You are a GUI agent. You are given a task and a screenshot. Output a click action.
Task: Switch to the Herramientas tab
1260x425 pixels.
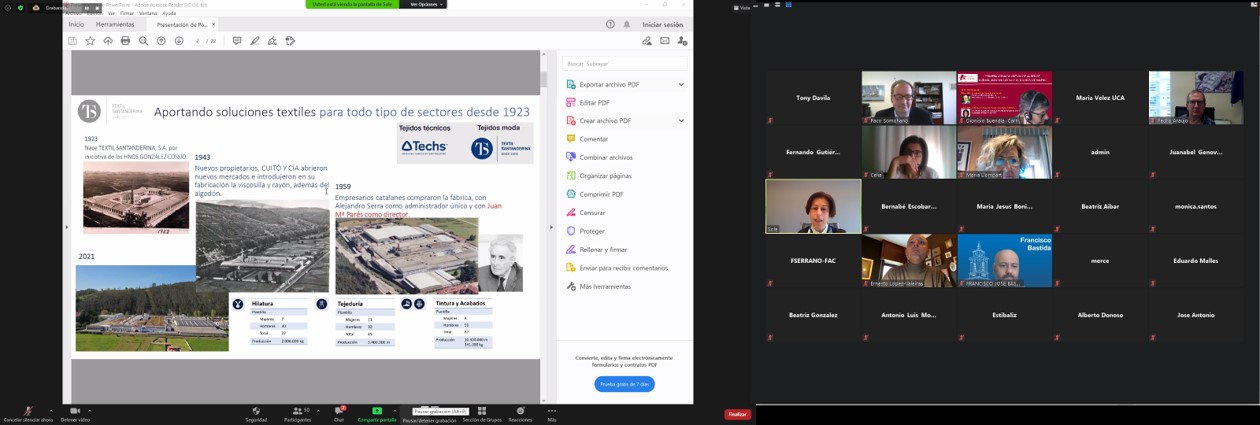[115, 24]
